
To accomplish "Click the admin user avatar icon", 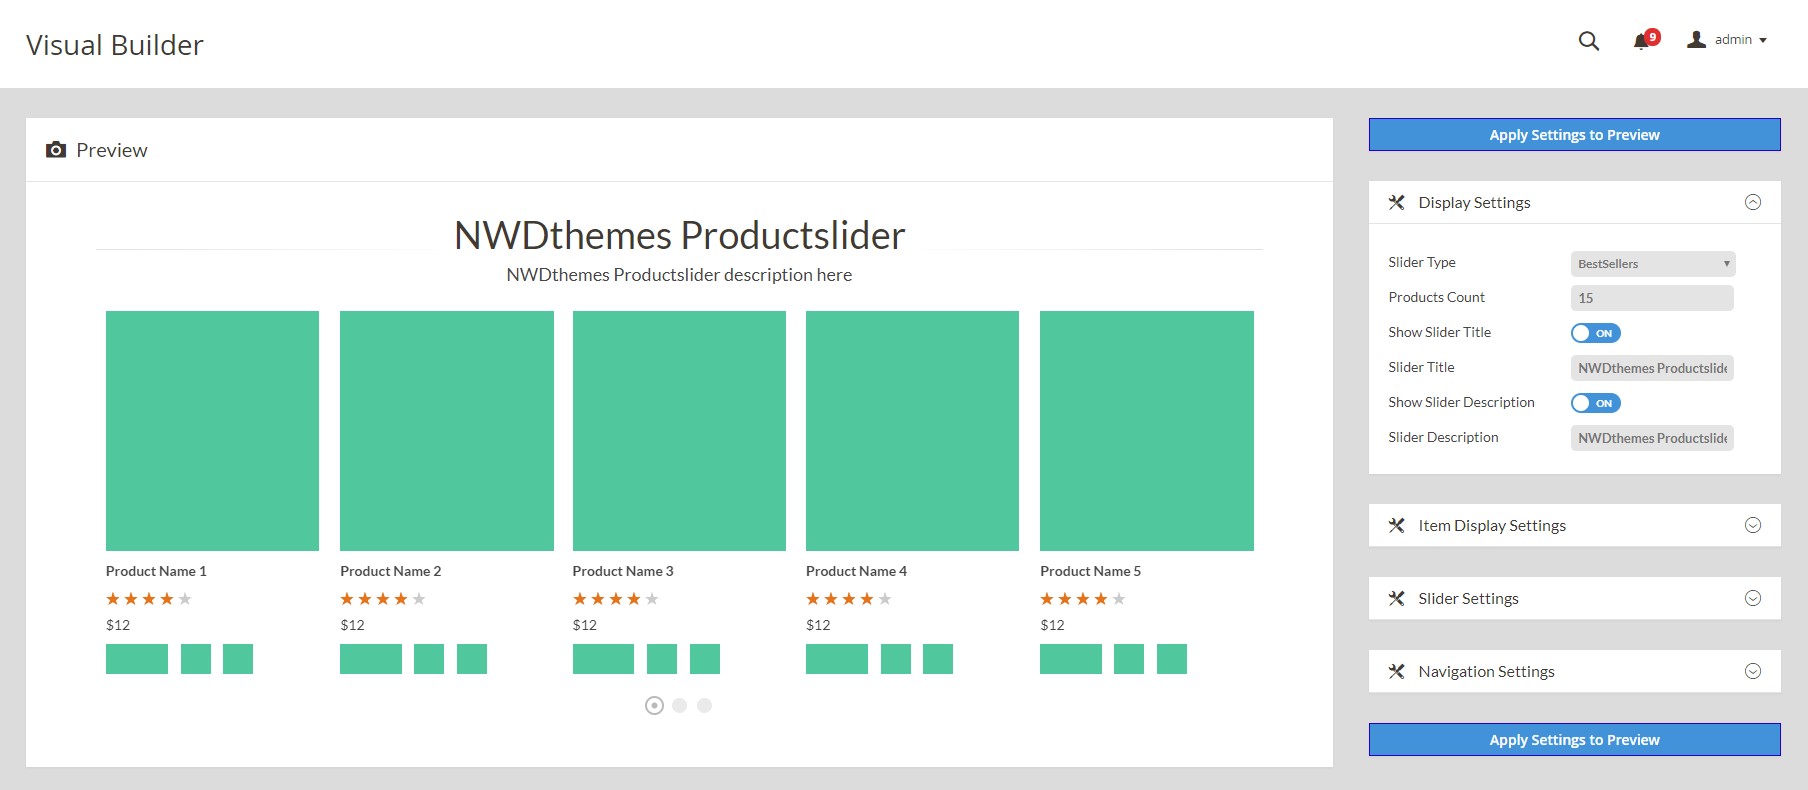I will click(1696, 40).
